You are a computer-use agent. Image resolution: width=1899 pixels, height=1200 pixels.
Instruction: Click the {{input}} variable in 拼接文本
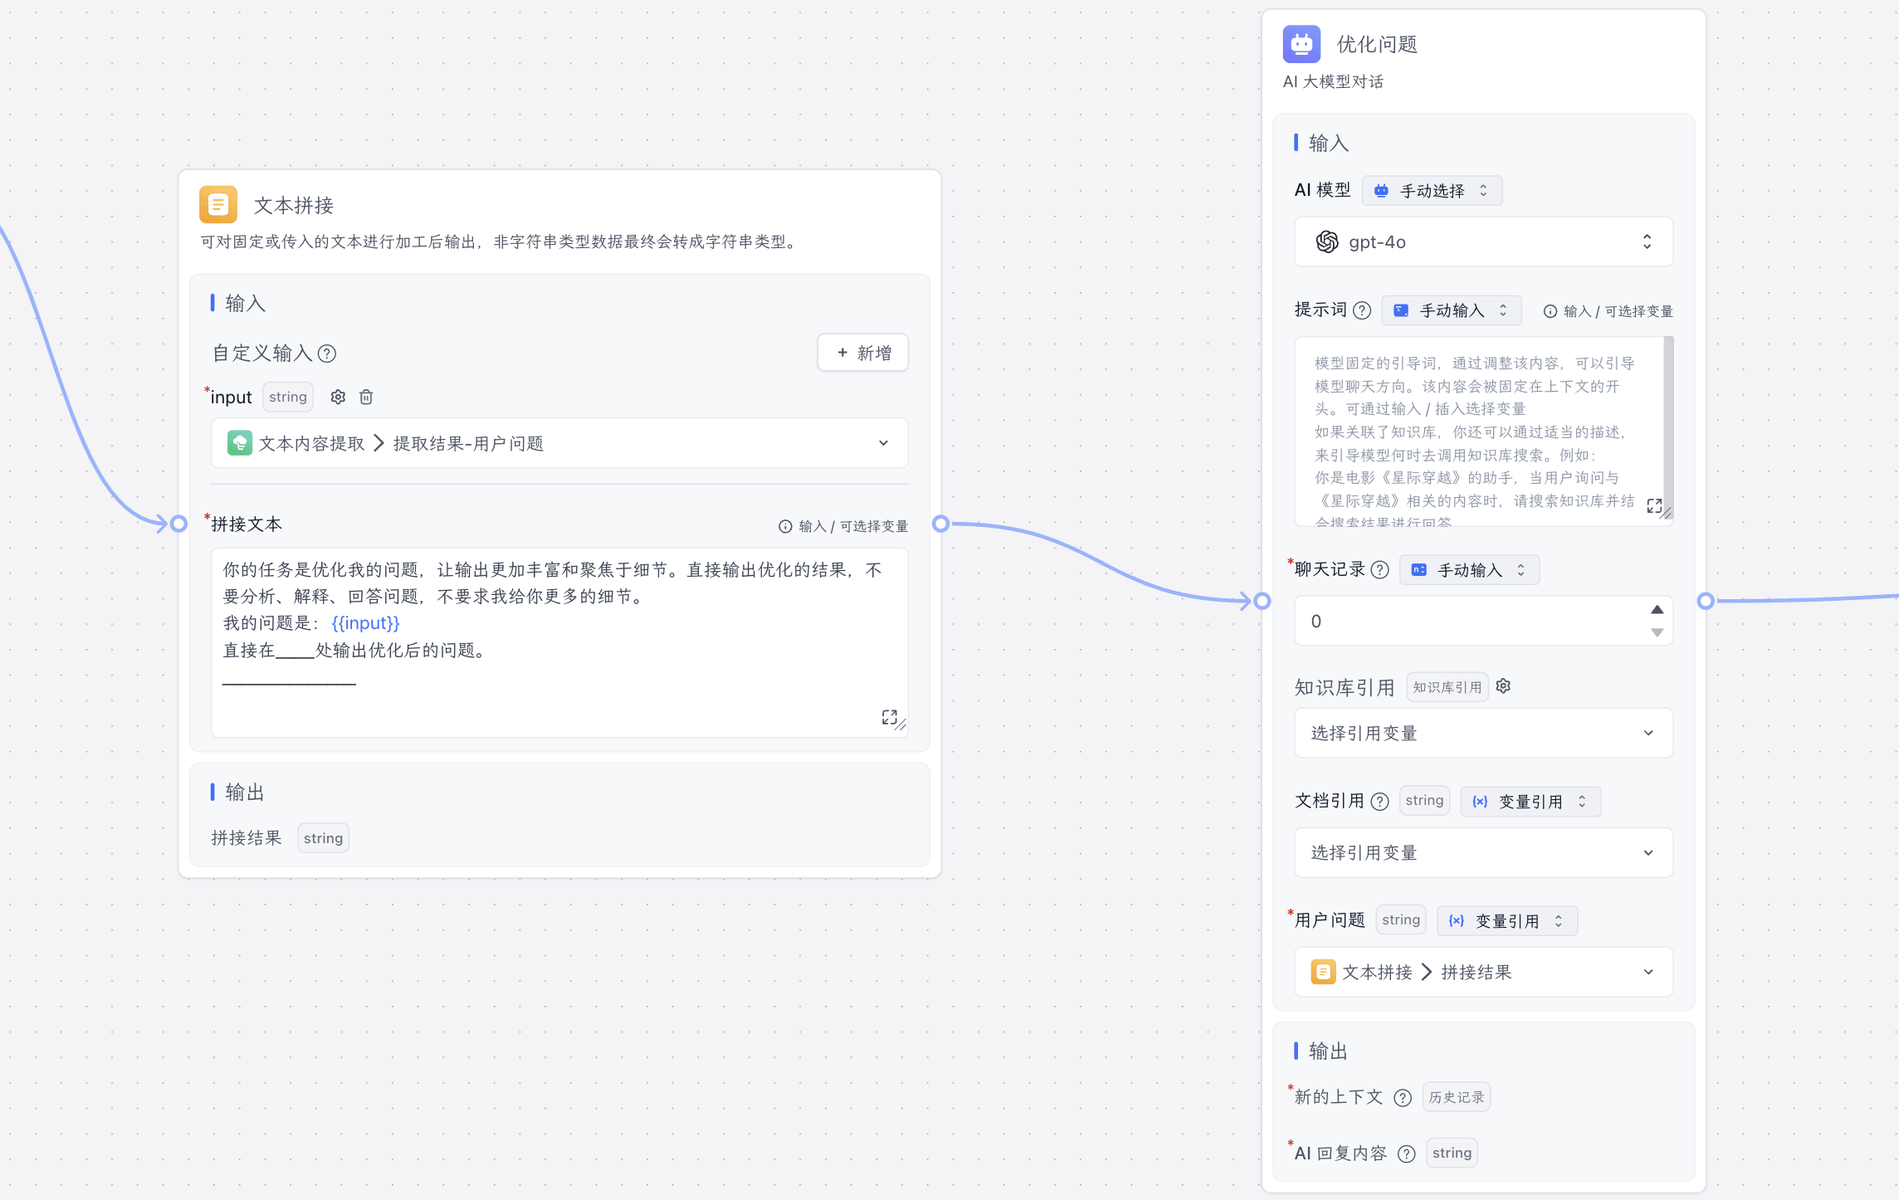pos(365,623)
